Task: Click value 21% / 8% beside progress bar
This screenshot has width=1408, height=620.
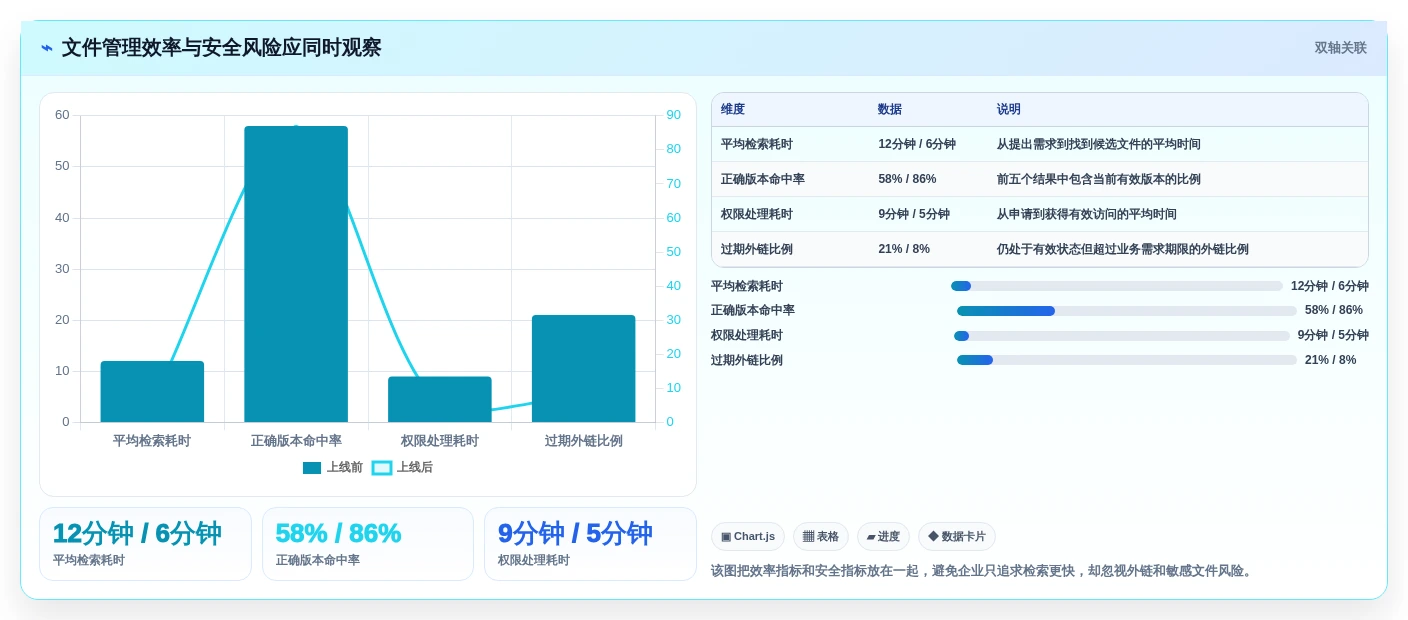Action: coord(1331,360)
